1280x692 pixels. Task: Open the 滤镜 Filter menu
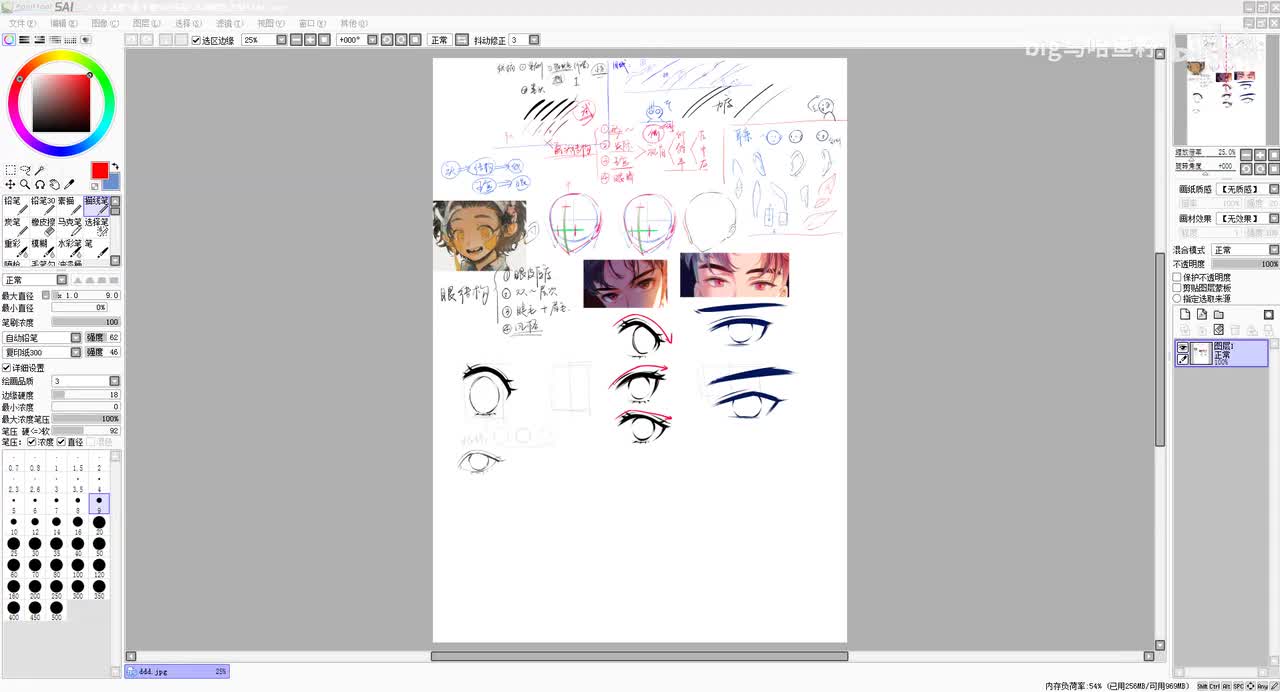click(x=229, y=23)
